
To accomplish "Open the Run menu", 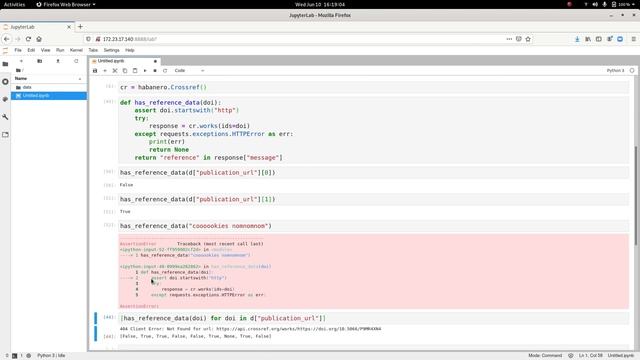I will (x=60, y=50).
